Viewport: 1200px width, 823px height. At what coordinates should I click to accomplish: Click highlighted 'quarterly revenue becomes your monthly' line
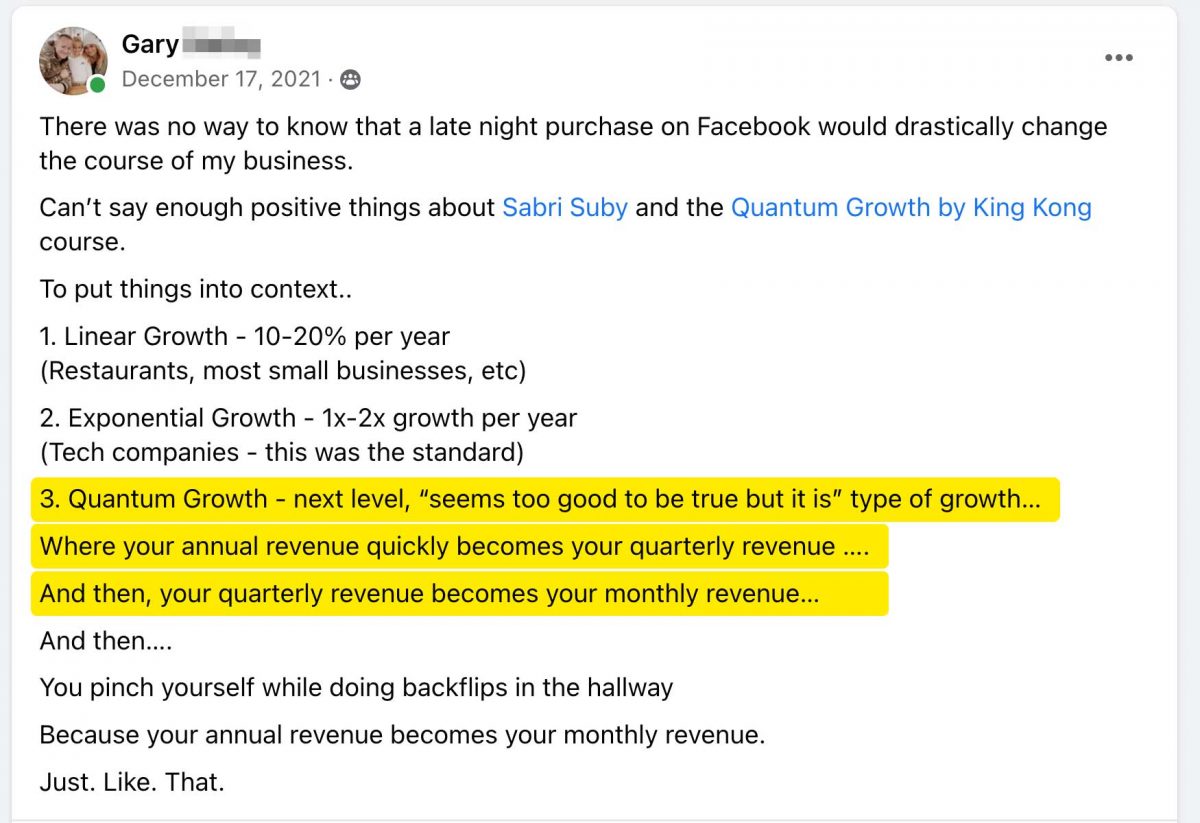pyautogui.click(x=459, y=594)
